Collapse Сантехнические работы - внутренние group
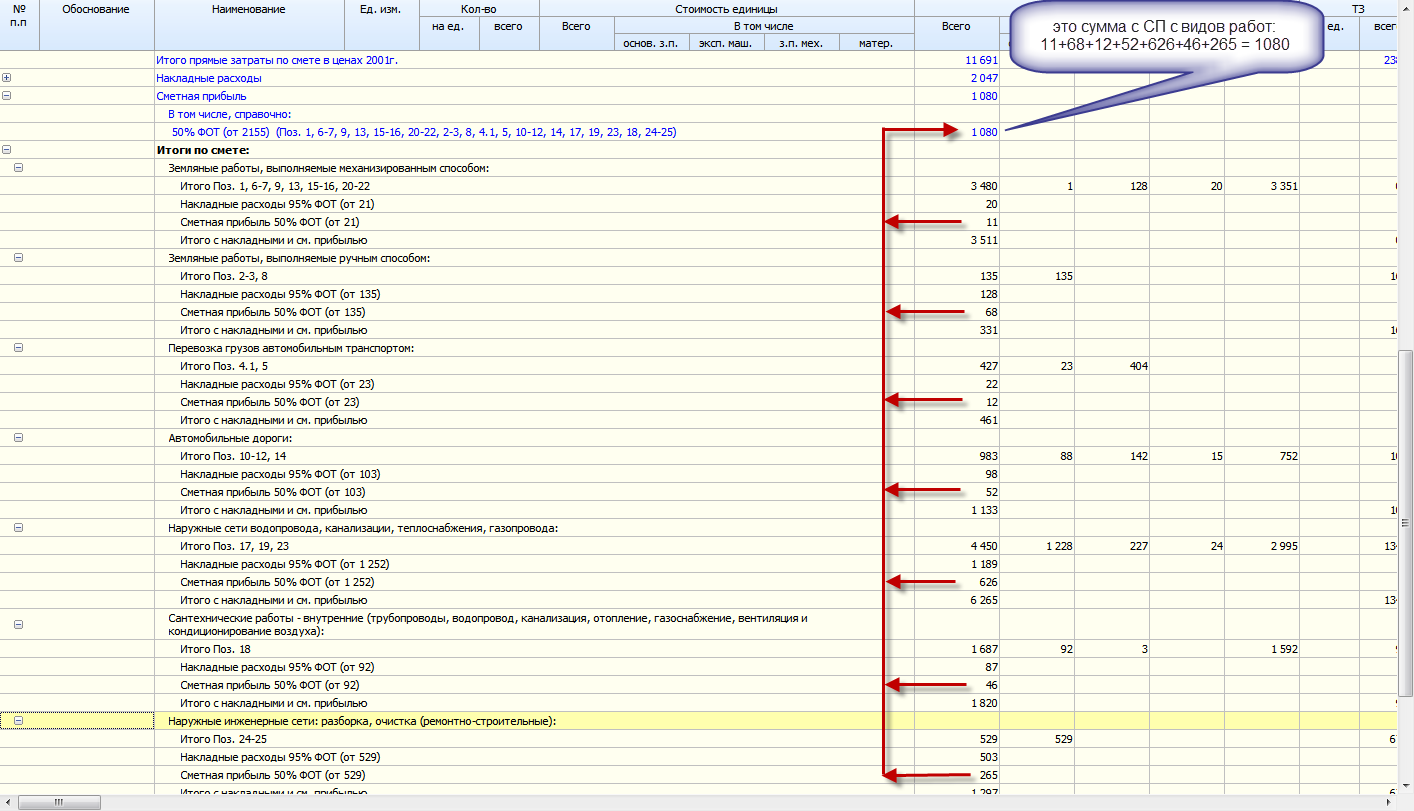1414x811 pixels. click(18, 624)
